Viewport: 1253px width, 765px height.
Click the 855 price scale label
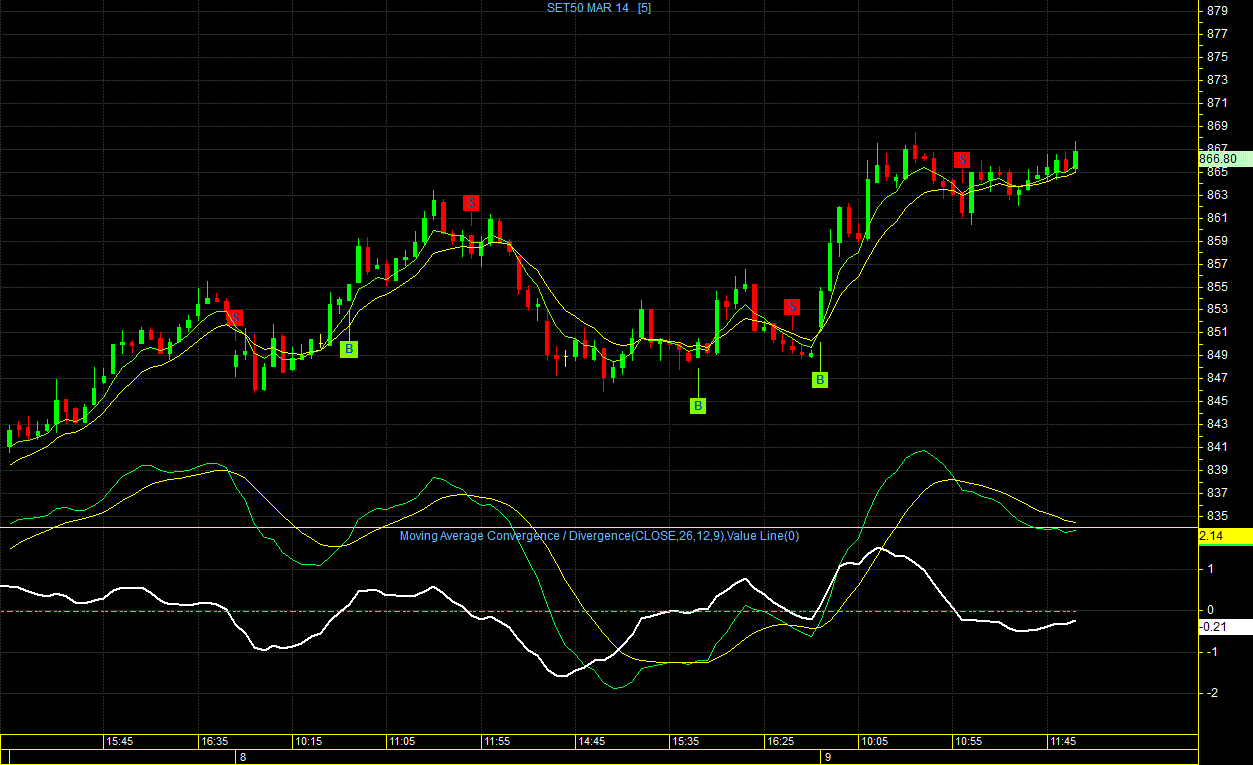(1217, 287)
